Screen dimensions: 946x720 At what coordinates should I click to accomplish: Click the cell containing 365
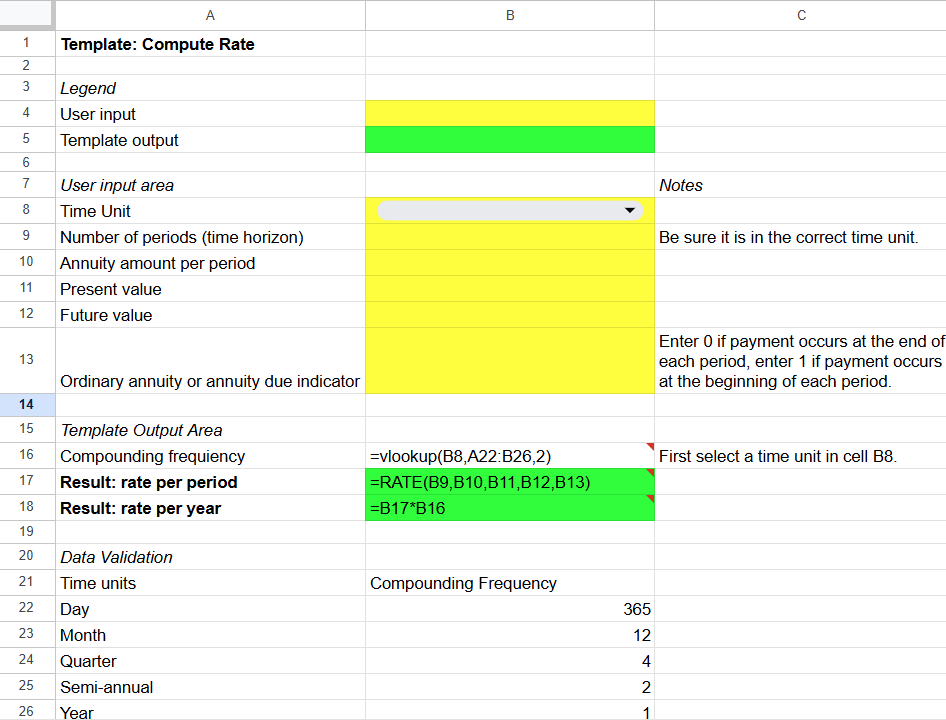point(510,609)
